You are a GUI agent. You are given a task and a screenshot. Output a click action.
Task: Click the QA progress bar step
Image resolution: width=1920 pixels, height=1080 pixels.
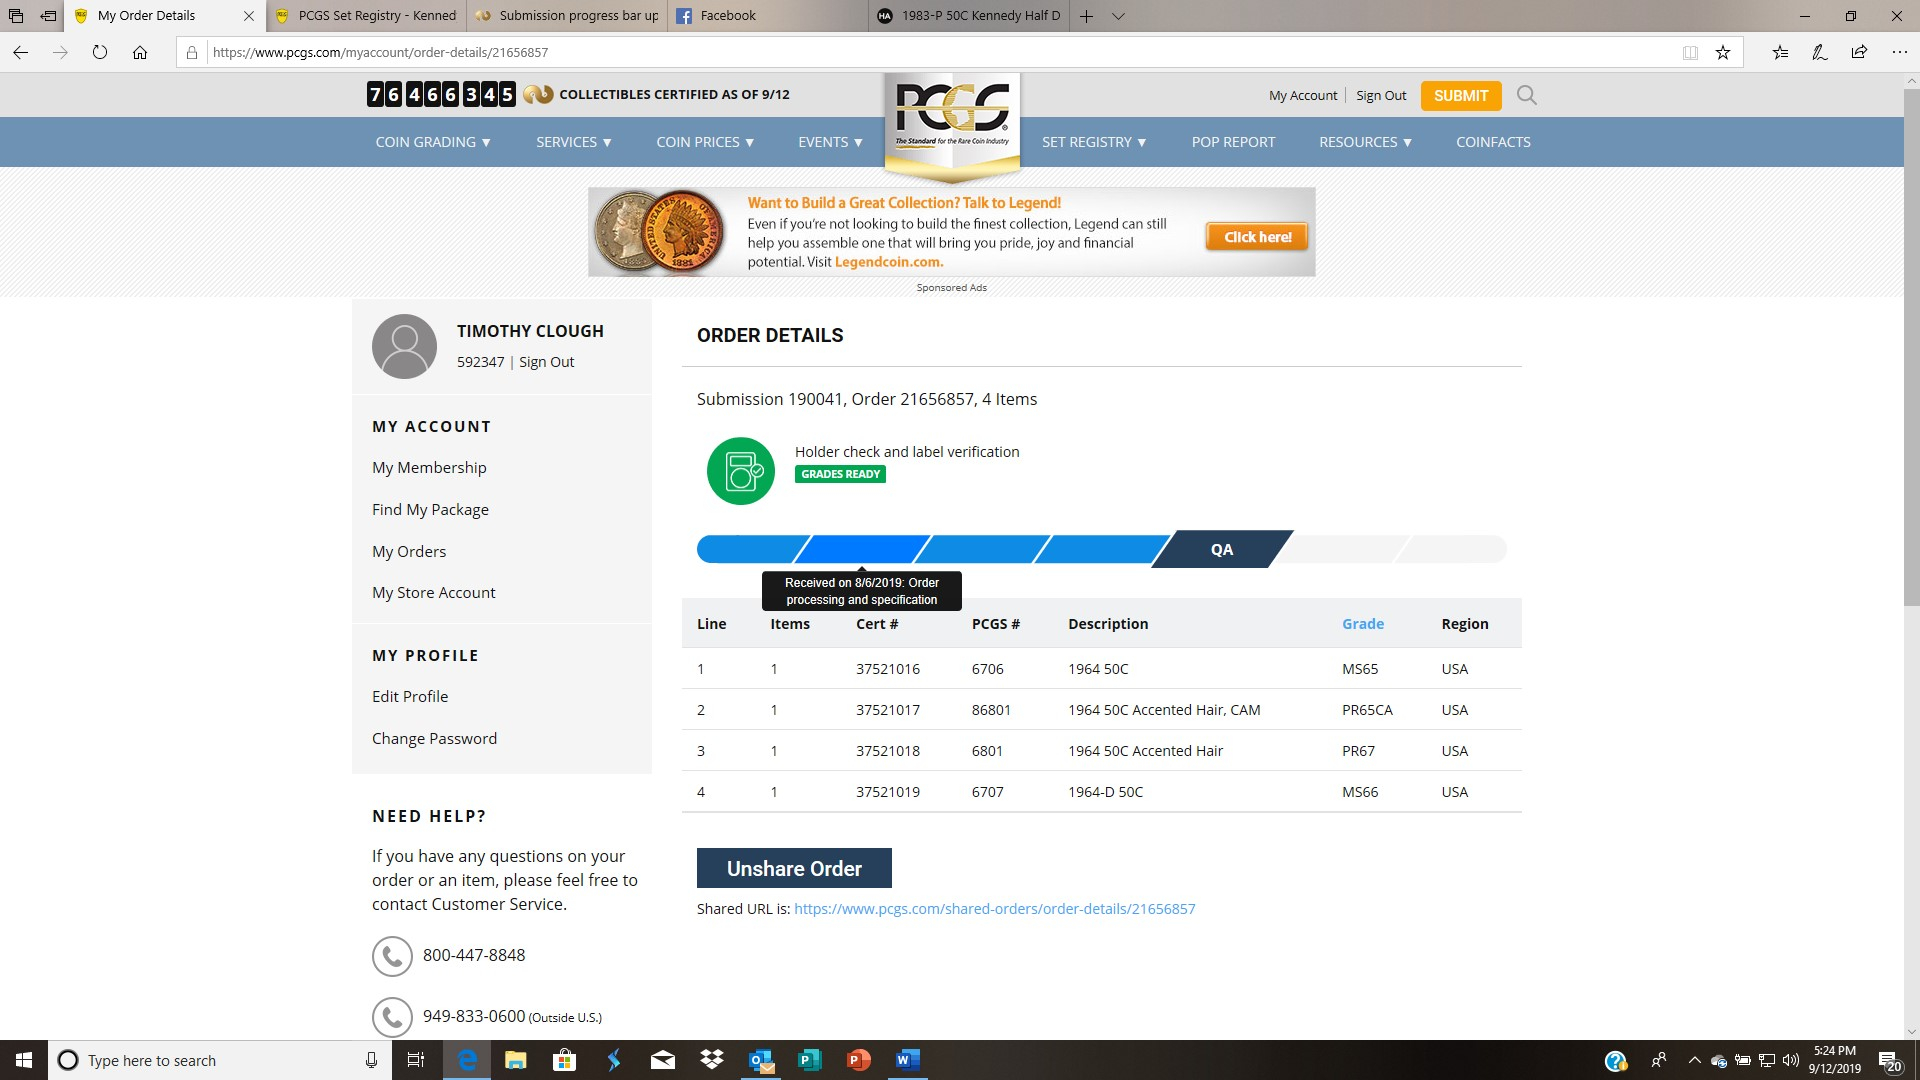[1222, 549]
